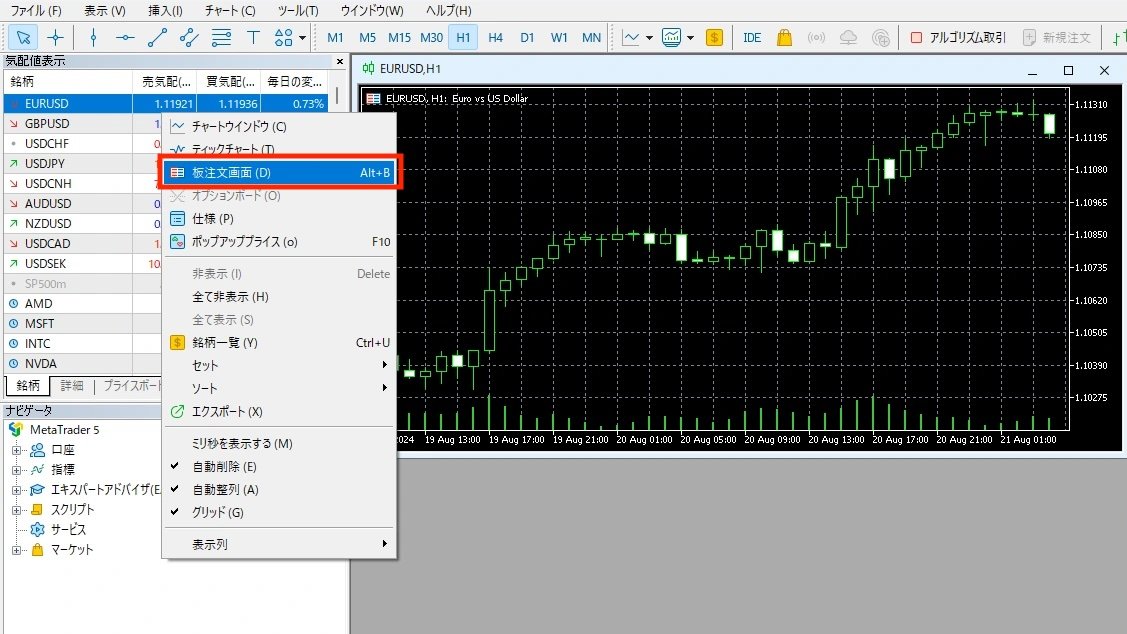Open 銘柄一覧 (Y) symbols list
Screen dimensions: 1127x634
(280, 343)
